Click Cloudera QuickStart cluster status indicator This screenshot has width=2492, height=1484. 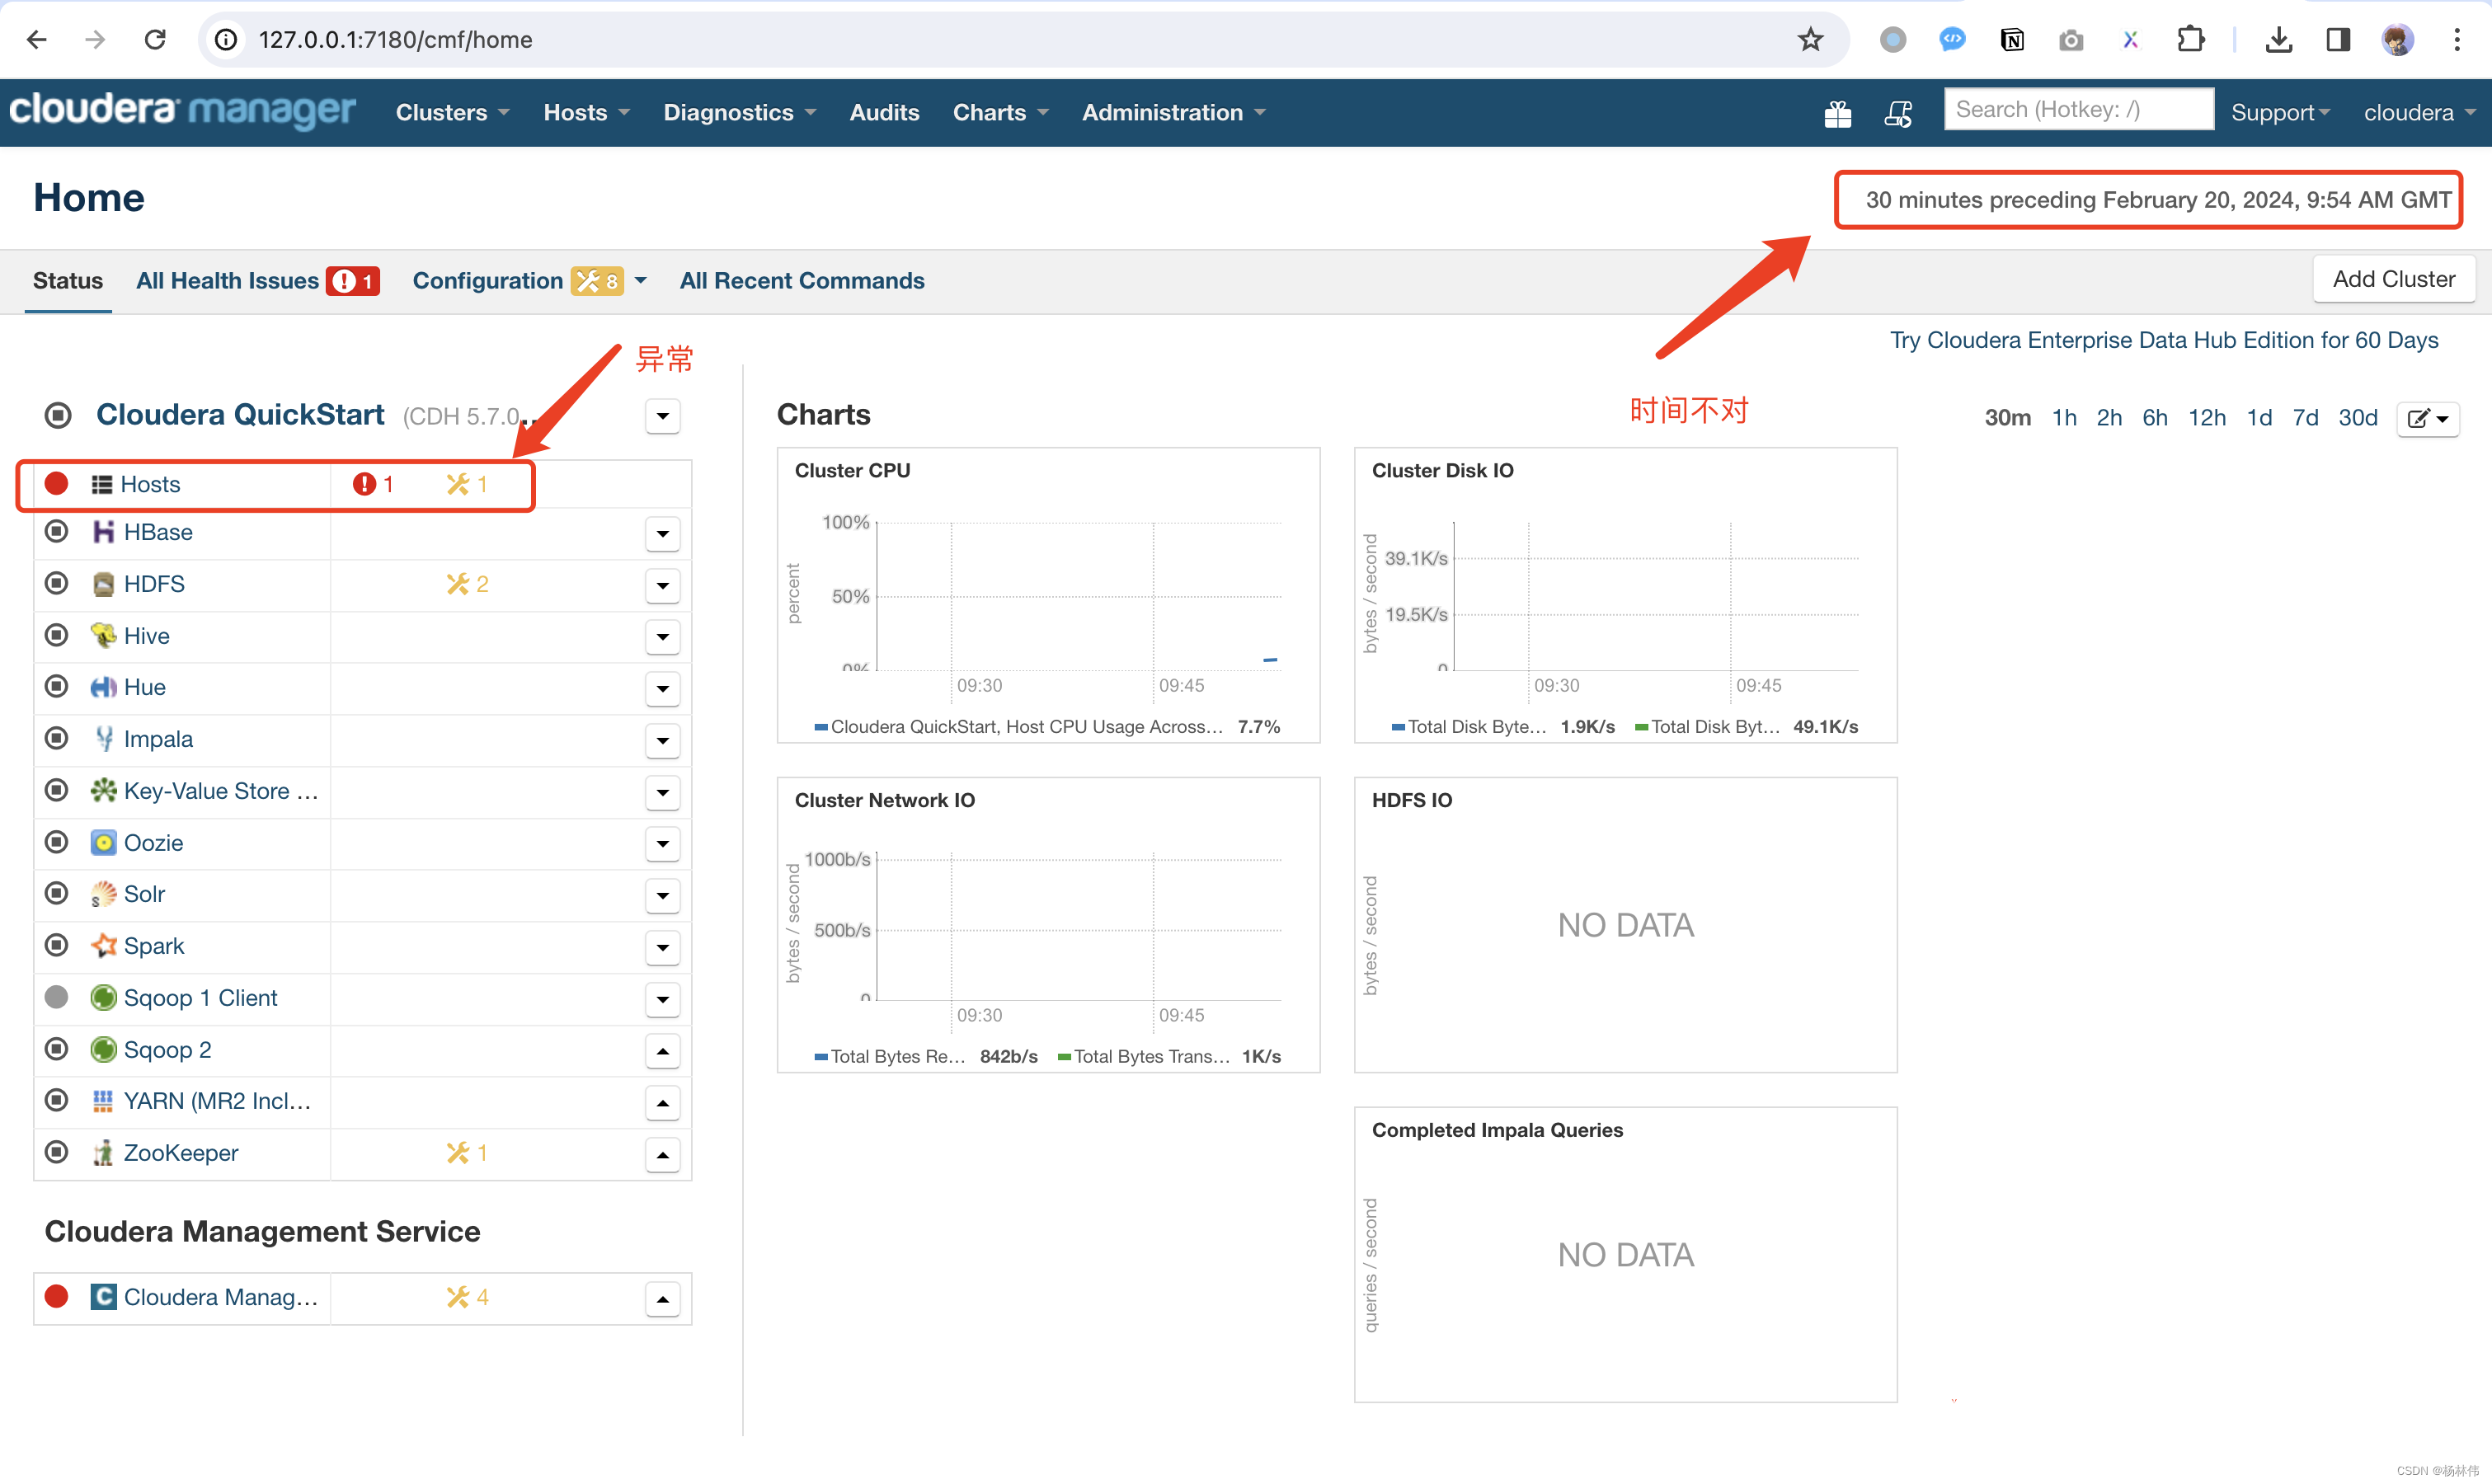click(x=59, y=415)
